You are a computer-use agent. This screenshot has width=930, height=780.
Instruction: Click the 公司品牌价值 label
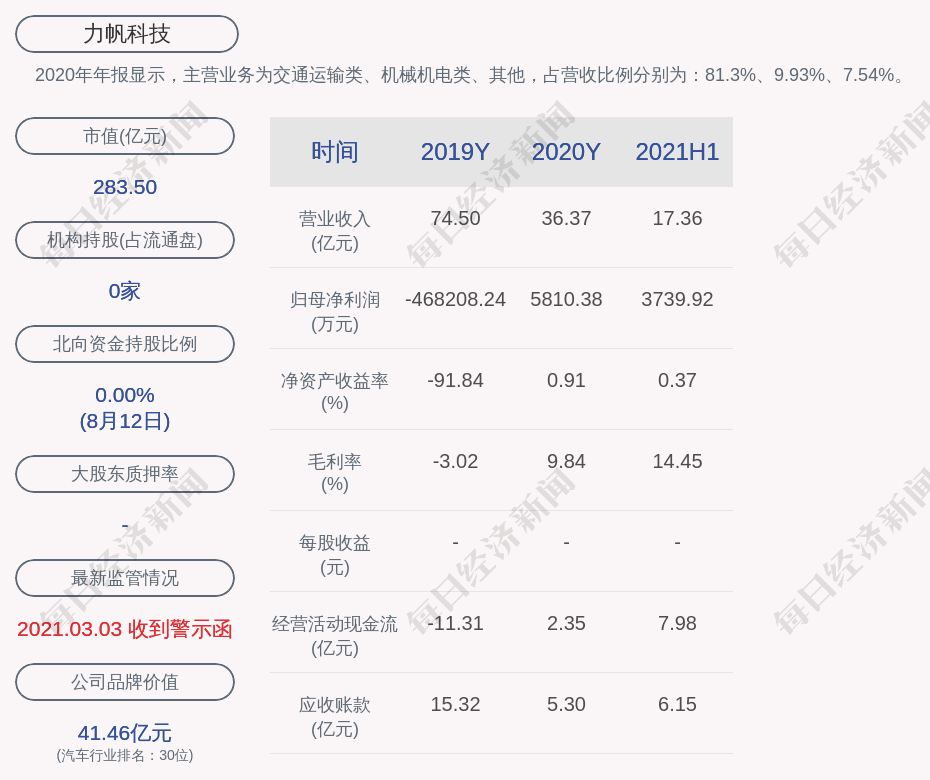[125, 682]
